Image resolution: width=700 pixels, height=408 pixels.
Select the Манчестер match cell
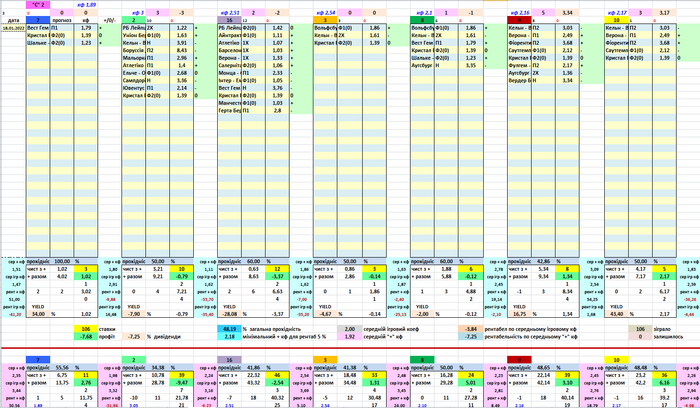(x=229, y=103)
